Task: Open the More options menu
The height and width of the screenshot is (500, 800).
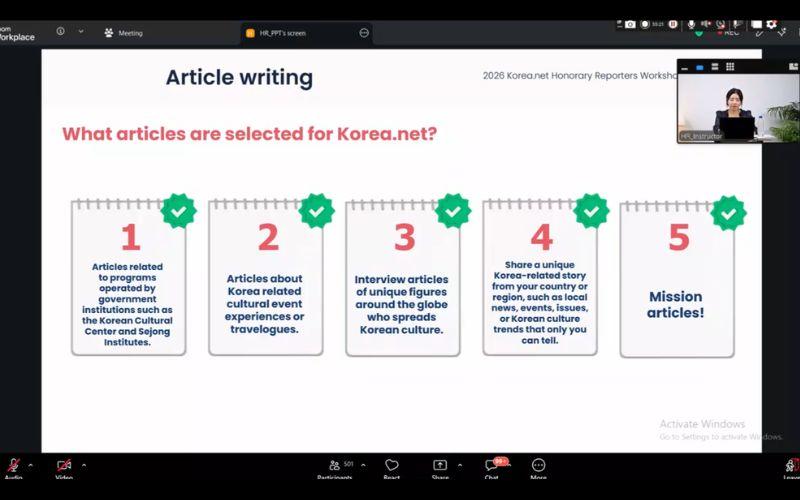Action: 538,465
